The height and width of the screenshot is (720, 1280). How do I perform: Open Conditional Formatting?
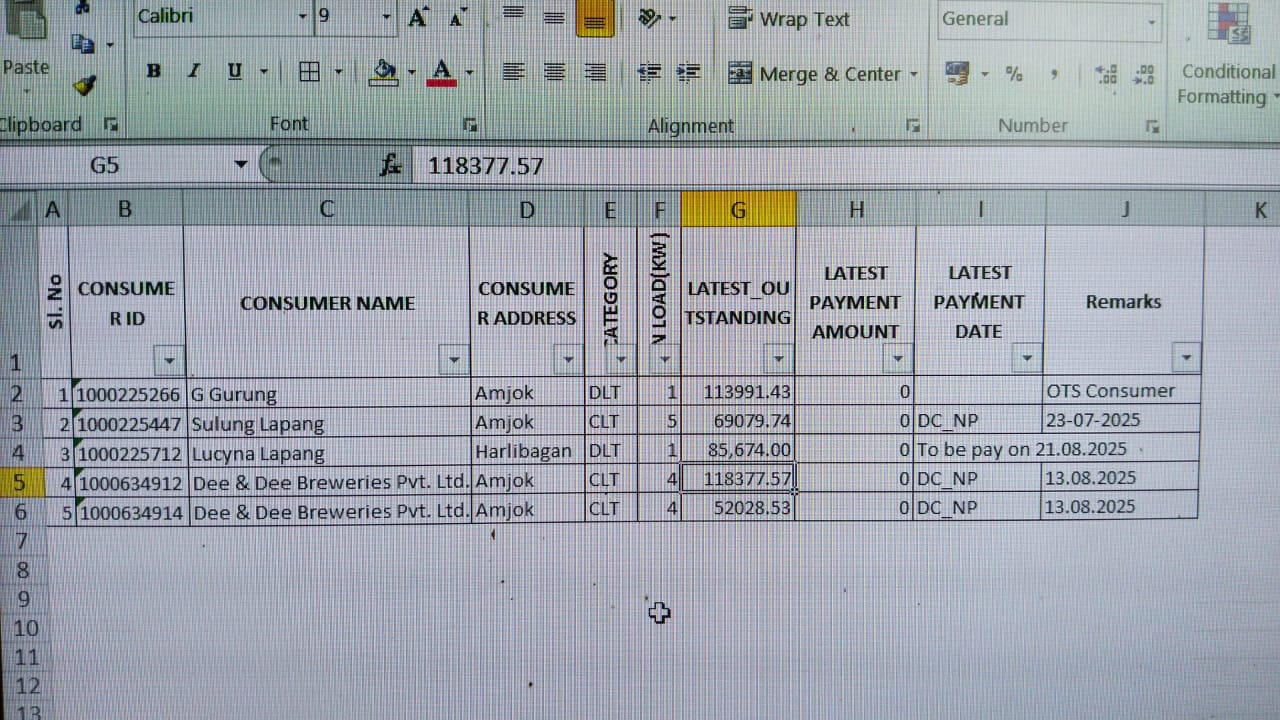(x=1229, y=55)
